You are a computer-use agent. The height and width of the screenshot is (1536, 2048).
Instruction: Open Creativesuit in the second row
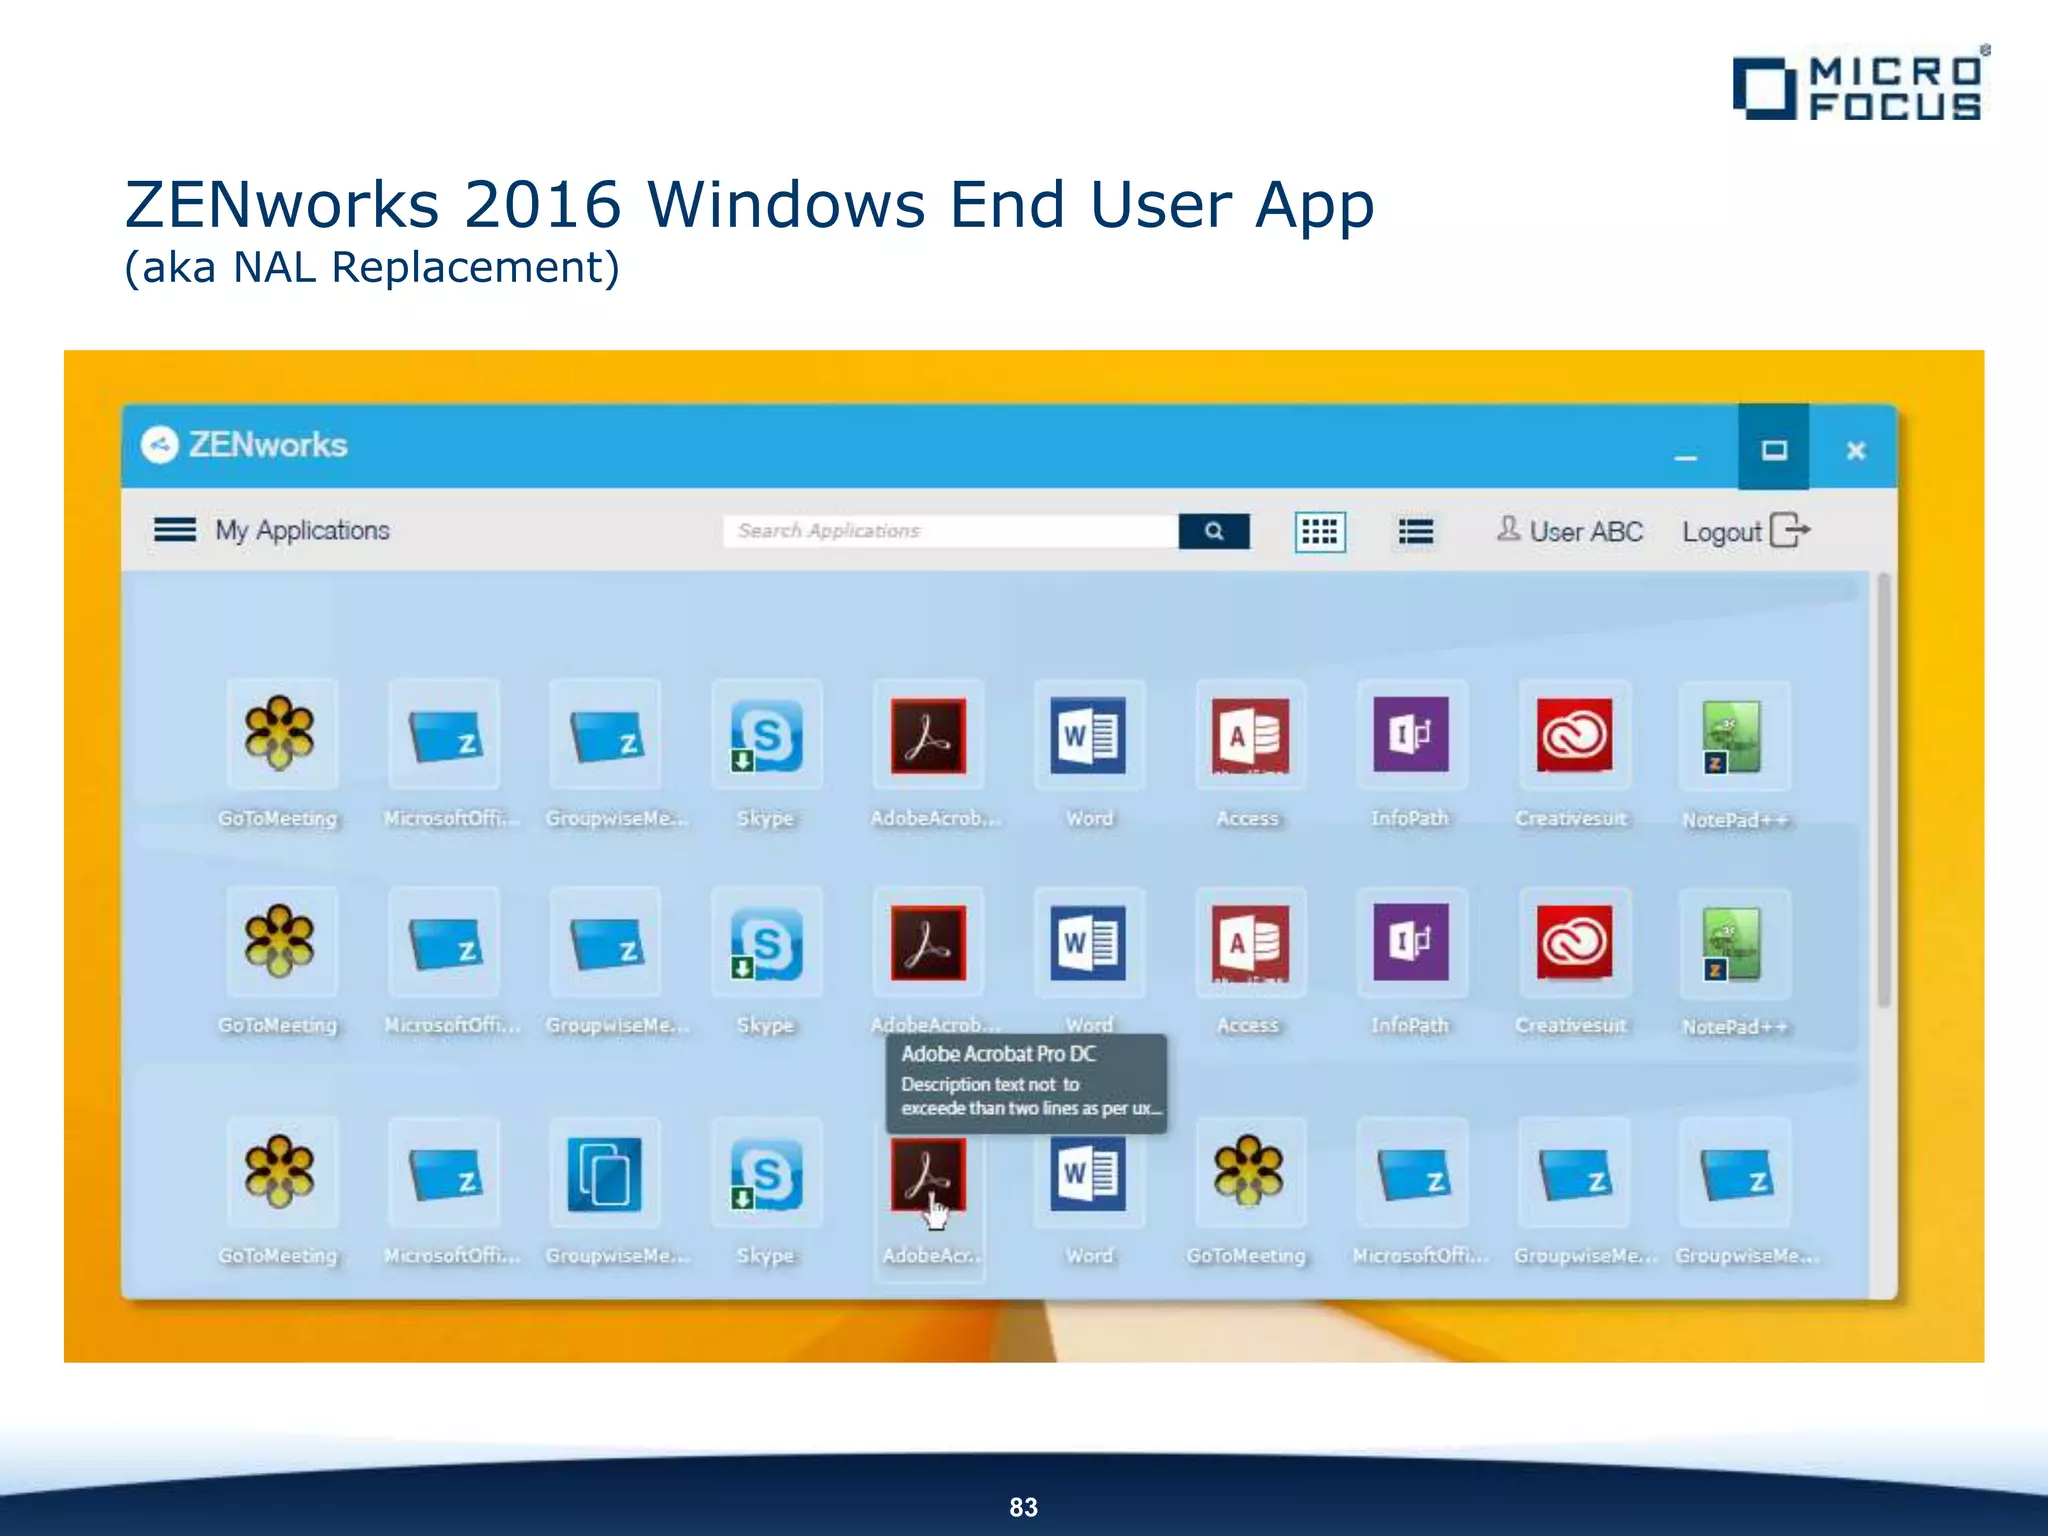[1574, 942]
